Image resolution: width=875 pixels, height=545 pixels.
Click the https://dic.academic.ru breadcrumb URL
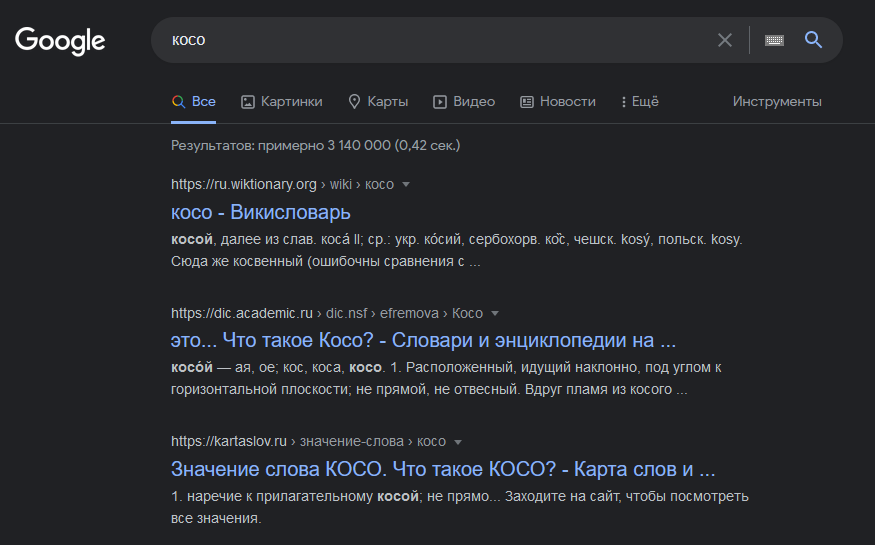(242, 313)
